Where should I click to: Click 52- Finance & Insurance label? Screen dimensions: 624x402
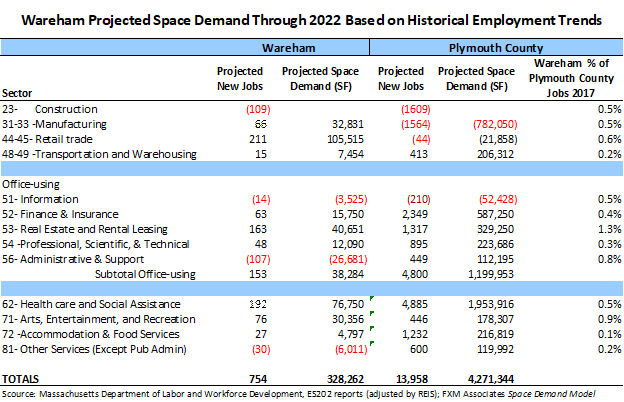coord(60,214)
